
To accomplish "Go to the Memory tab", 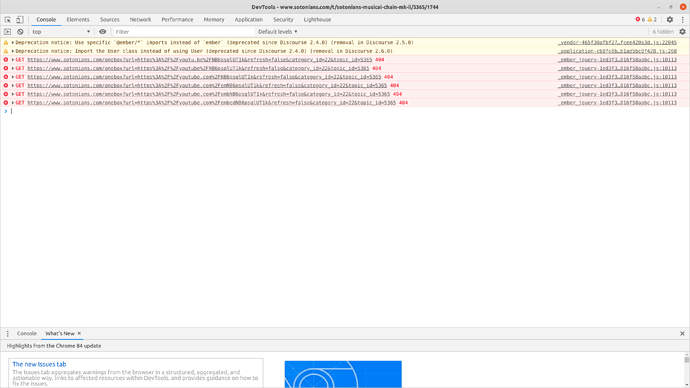I will pyautogui.click(x=214, y=20).
